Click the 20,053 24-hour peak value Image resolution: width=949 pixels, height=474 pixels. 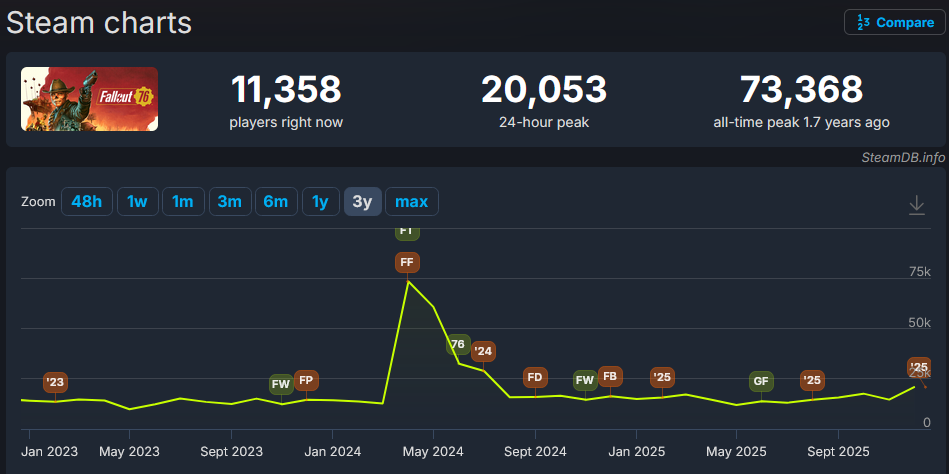[x=543, y=90]
